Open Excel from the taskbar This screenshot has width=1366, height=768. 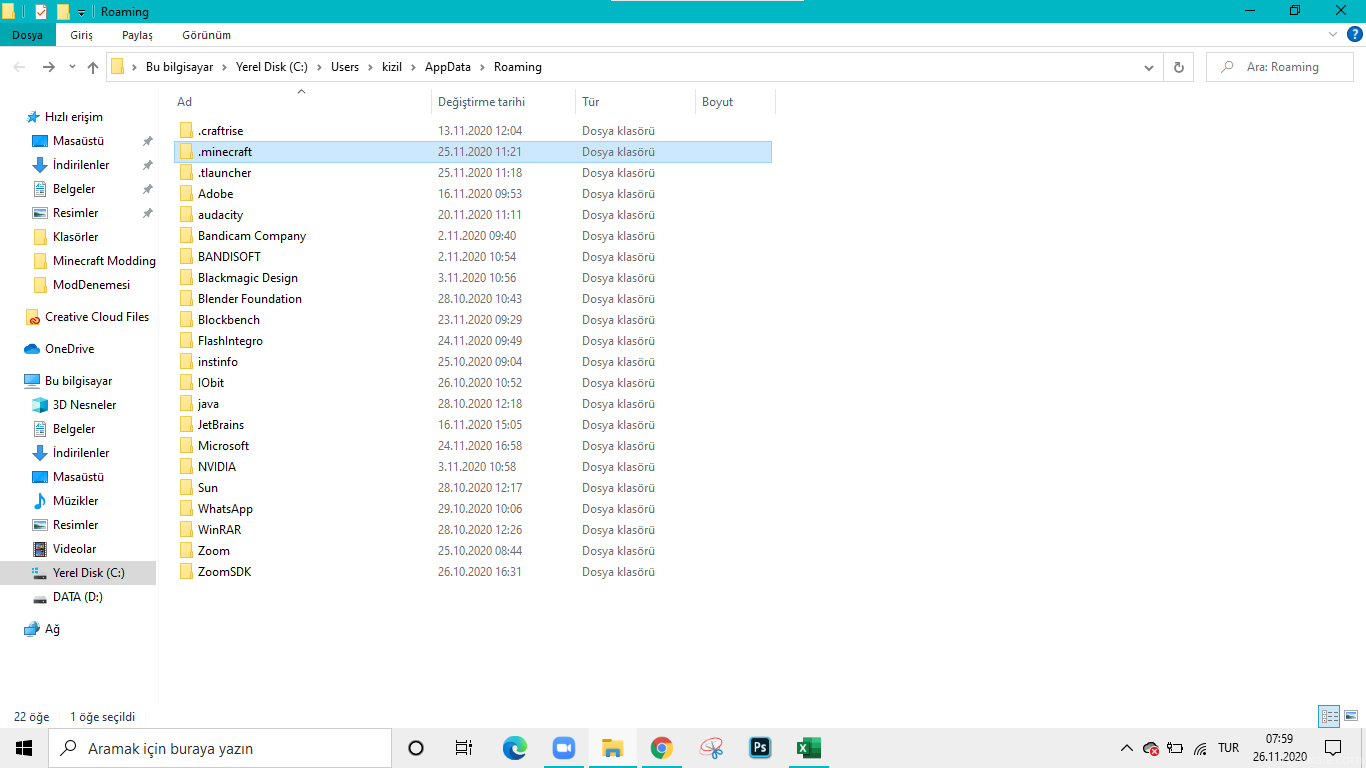click(x=808, y=748)
